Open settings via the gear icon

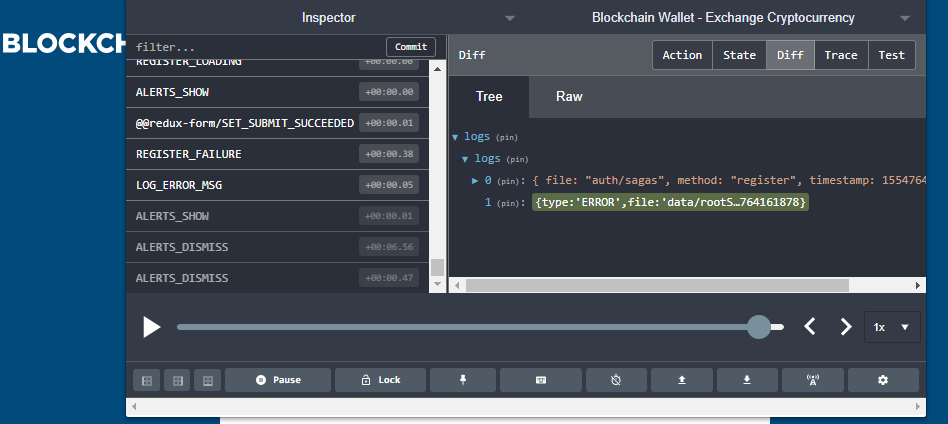pyautogui.click(x=883, y=380)
